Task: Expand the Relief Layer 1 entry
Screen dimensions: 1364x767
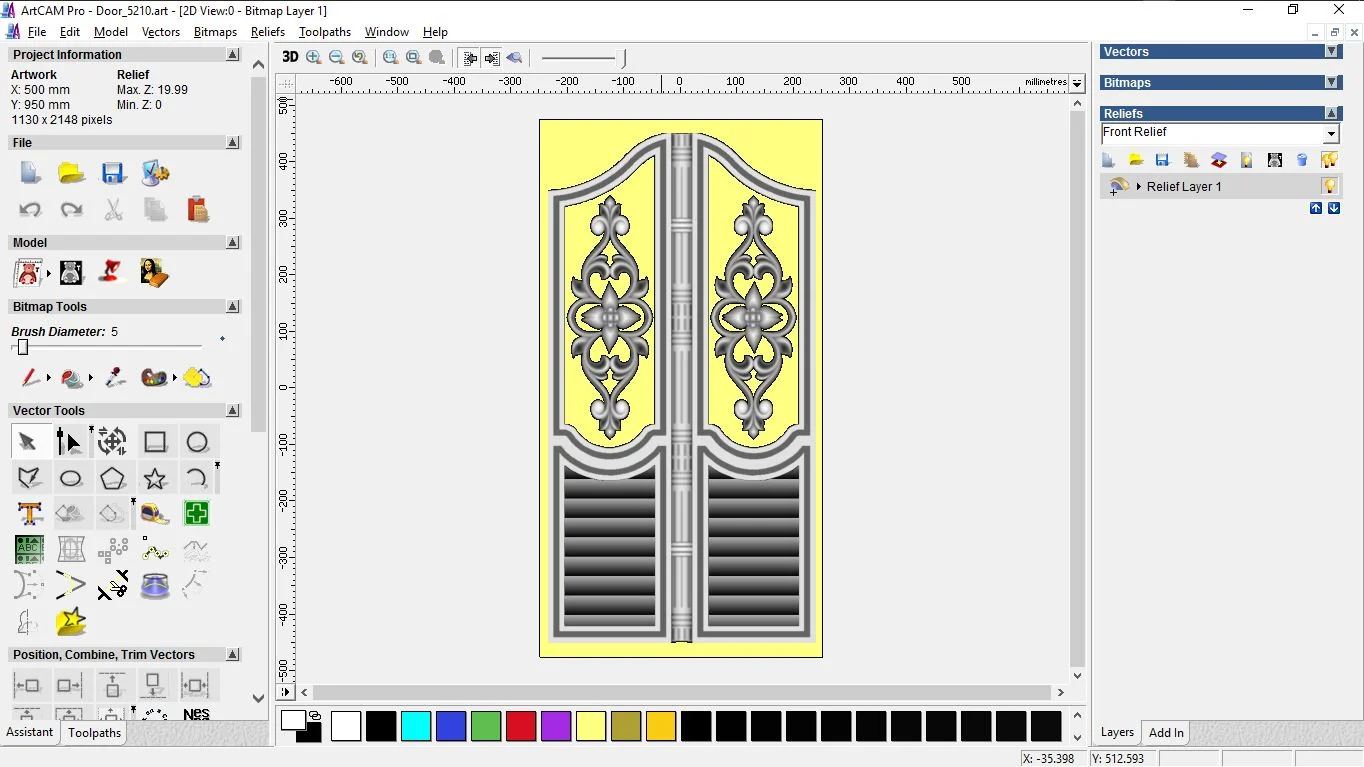Action: pyautogui.click(x=1138, y=186)
